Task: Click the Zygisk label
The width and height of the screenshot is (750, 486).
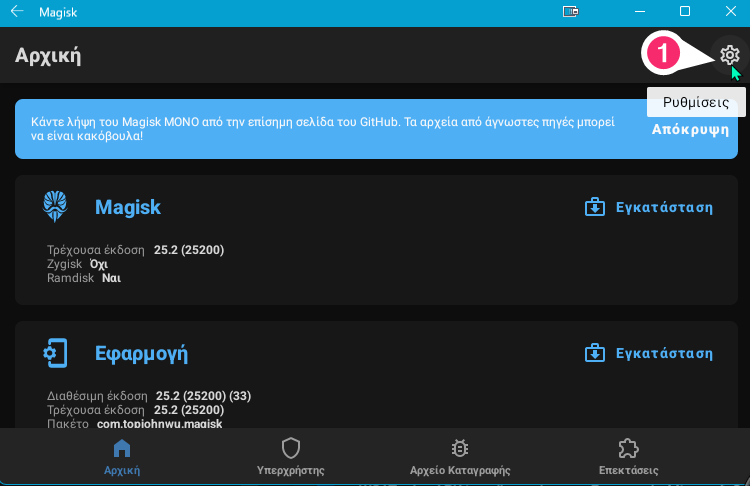Action: (x=64, y=264)
